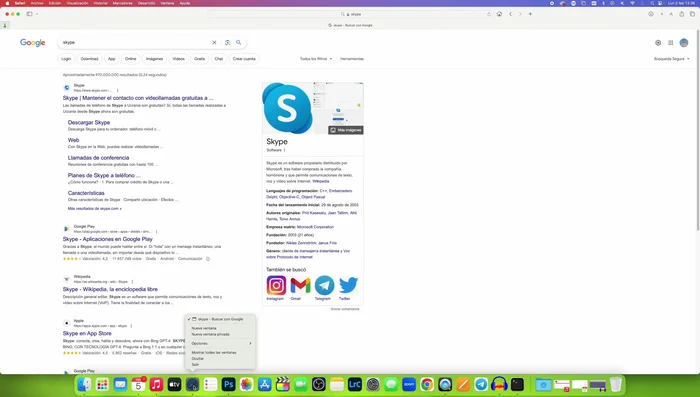This screenshot has height=397, width=700.
Task: Open Skype - Aplicaciones en Google Play result
Action: [x=108, y=239]
